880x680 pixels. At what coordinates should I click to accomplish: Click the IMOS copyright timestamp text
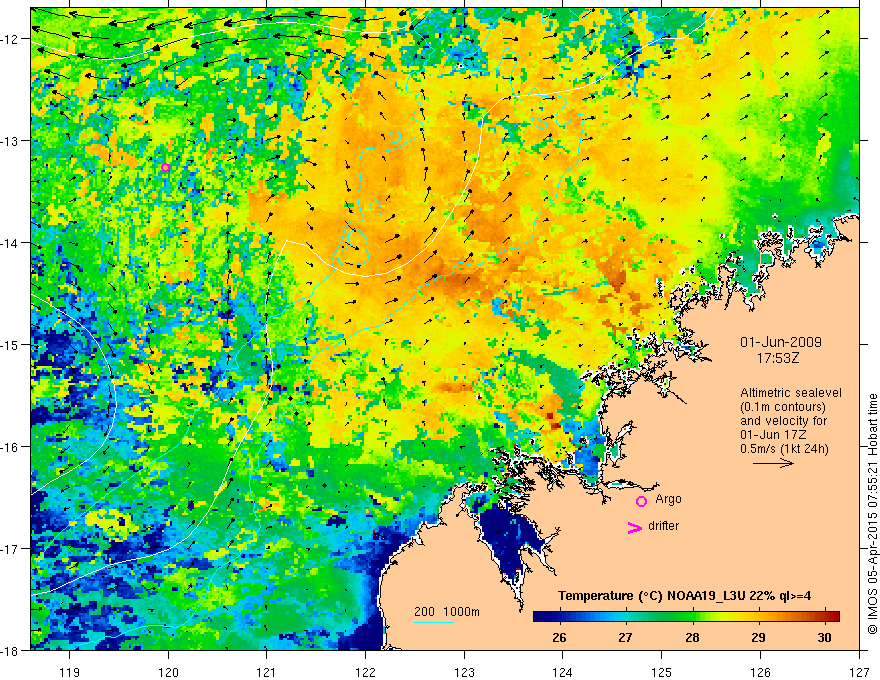(x=872, y=513)
